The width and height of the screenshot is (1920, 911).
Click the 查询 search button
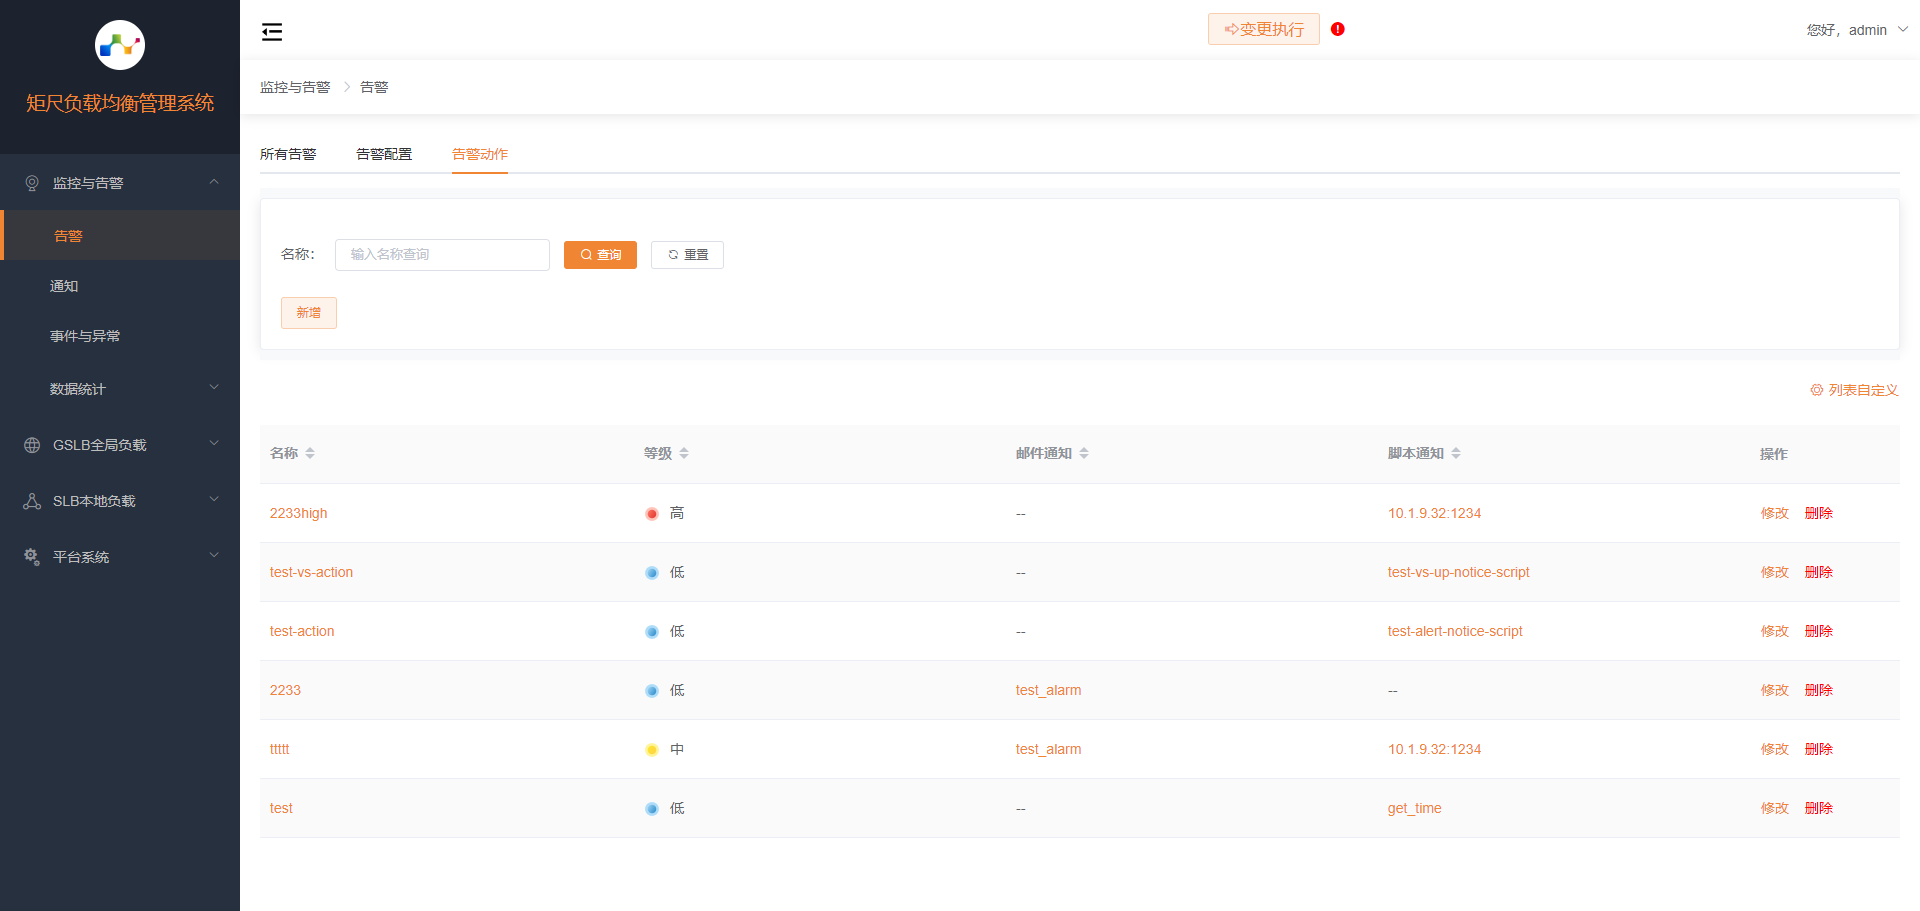[600, 255]
